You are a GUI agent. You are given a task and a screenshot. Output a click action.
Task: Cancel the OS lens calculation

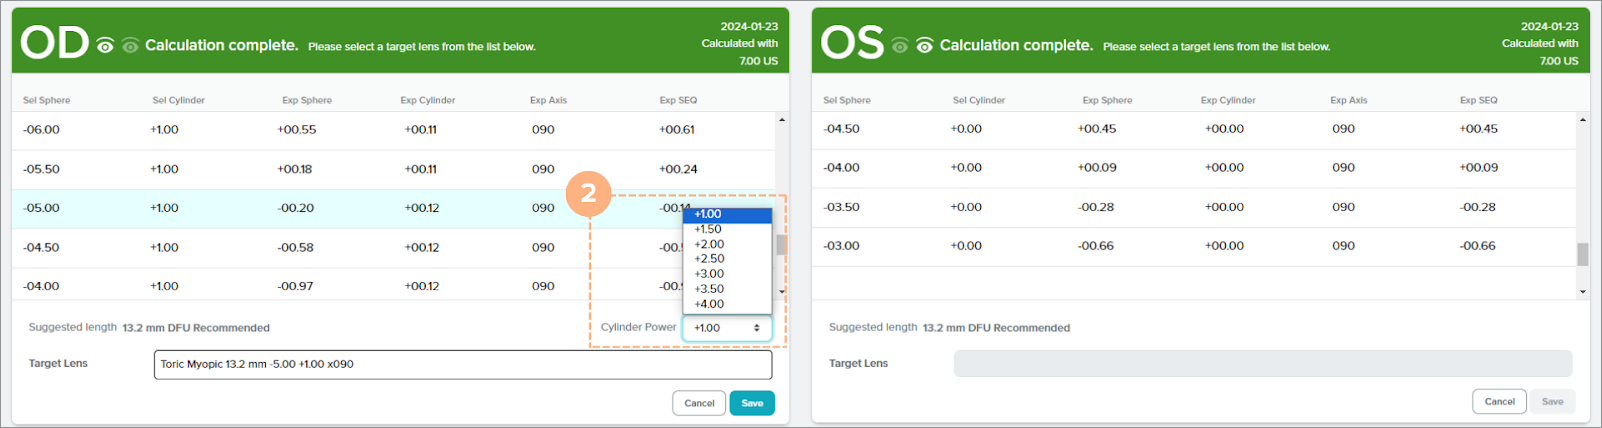click(x=1499, y=402)
